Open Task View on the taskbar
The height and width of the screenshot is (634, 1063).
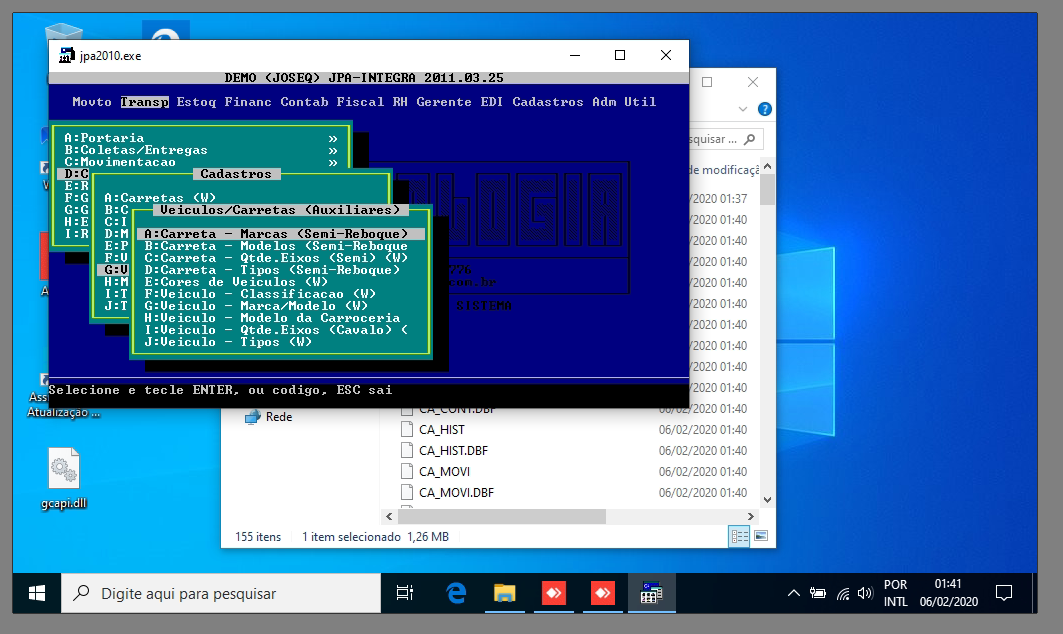pyautogui.click(x=405, y=593)
